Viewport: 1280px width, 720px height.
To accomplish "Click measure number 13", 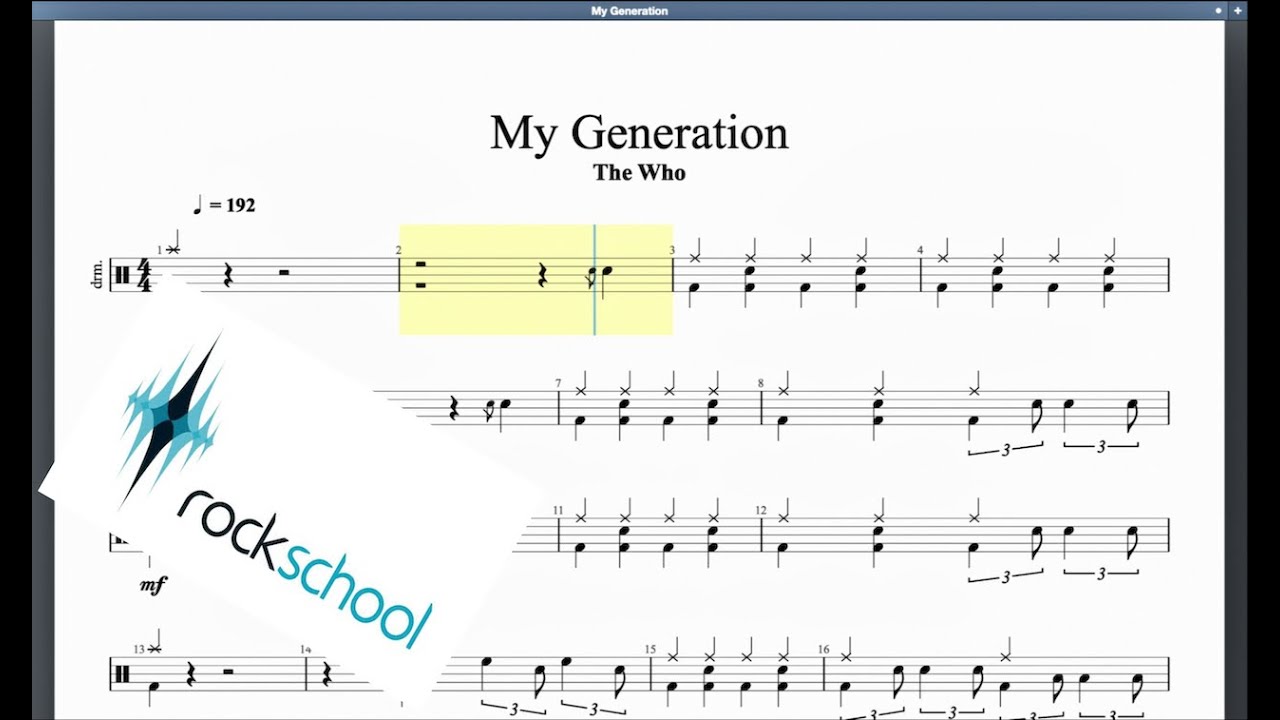I will [138, 649].
